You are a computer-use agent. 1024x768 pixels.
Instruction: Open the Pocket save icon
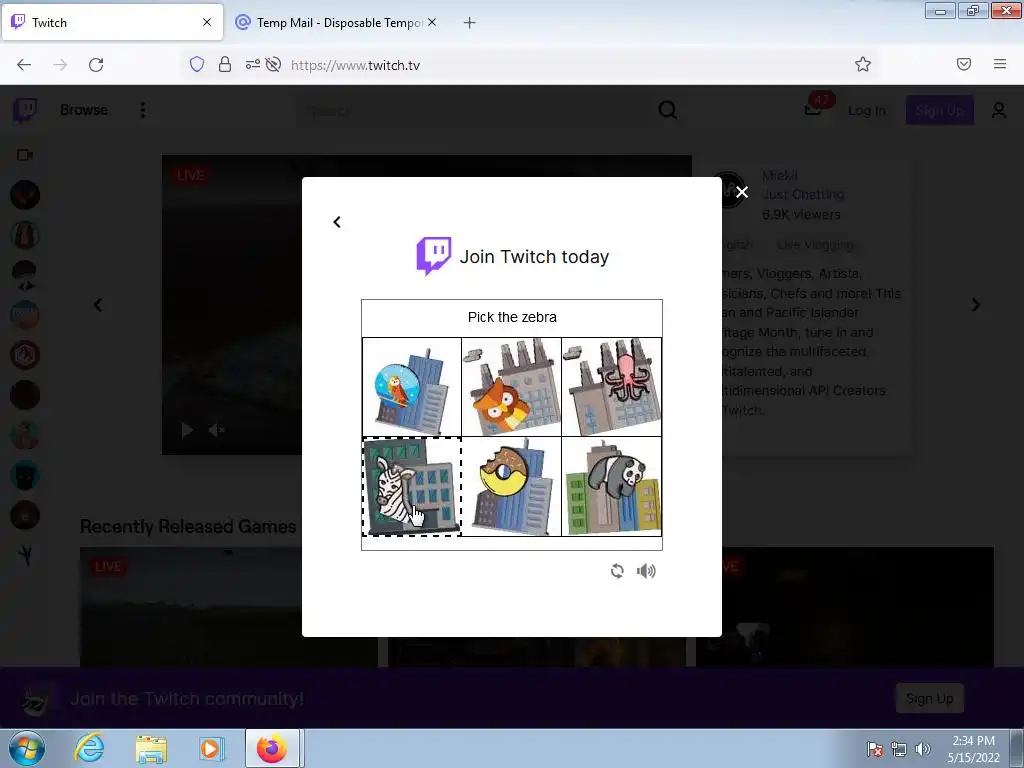964,64
